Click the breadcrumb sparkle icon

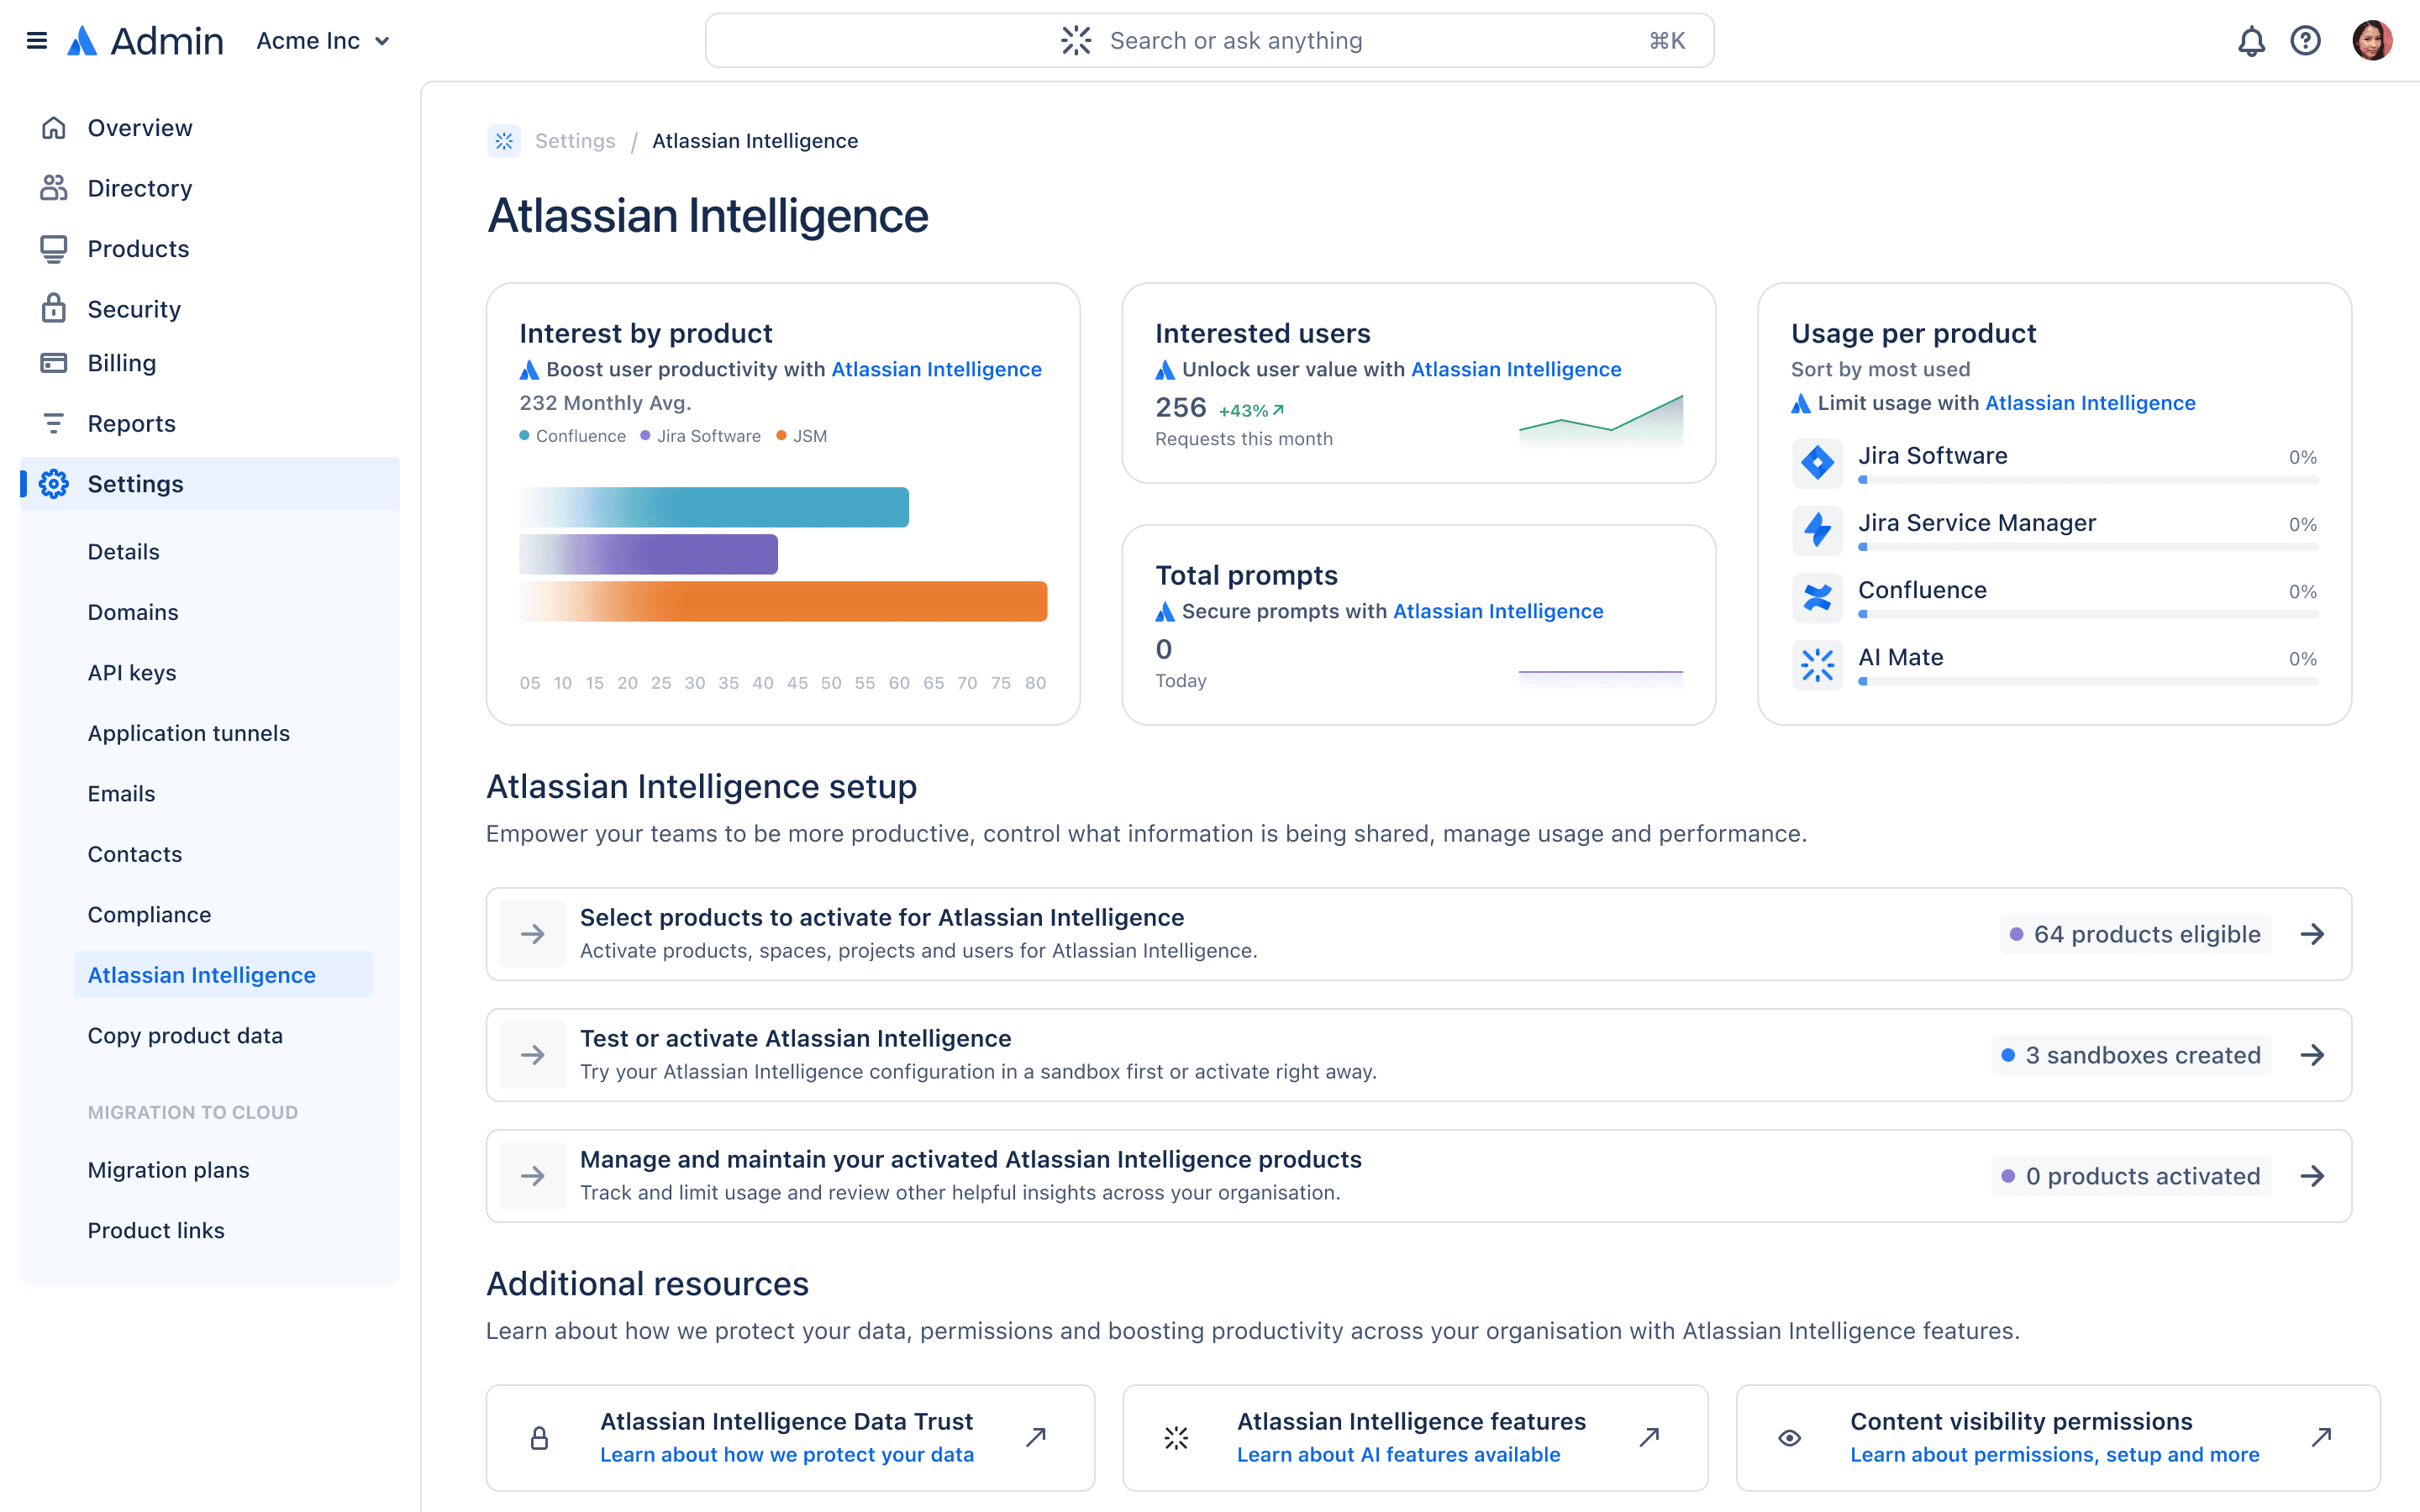click(504, 141)
